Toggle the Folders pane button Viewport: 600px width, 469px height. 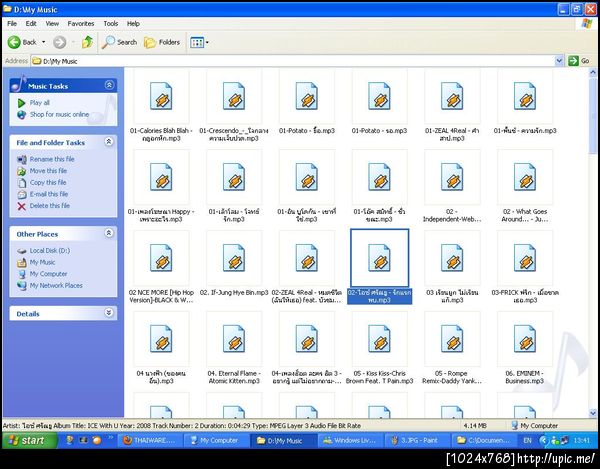162,42
